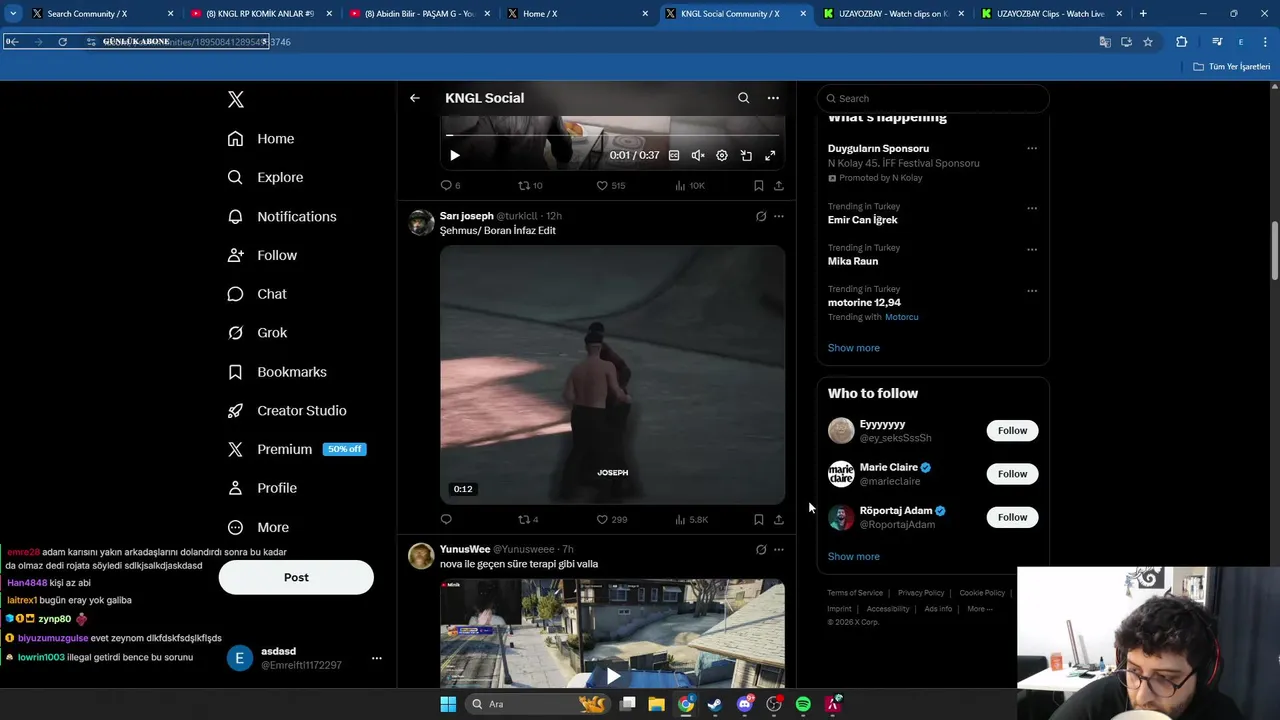
Task: Open playback settings gear on top video
Action: 722,155
